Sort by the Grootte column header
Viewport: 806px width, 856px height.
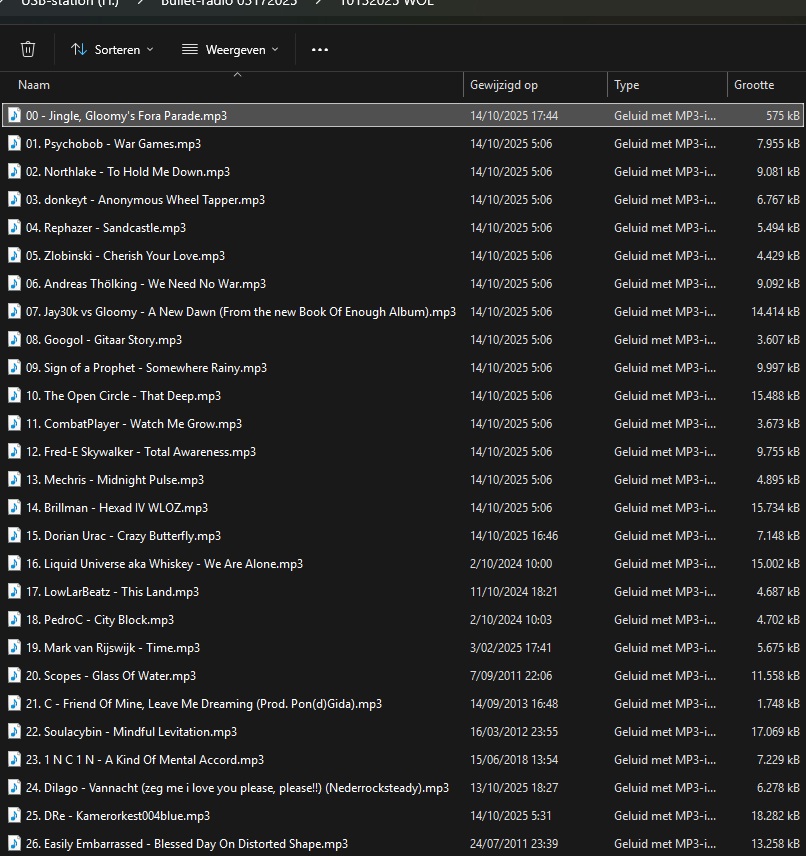pyautogui.click(x=754, y=85)
